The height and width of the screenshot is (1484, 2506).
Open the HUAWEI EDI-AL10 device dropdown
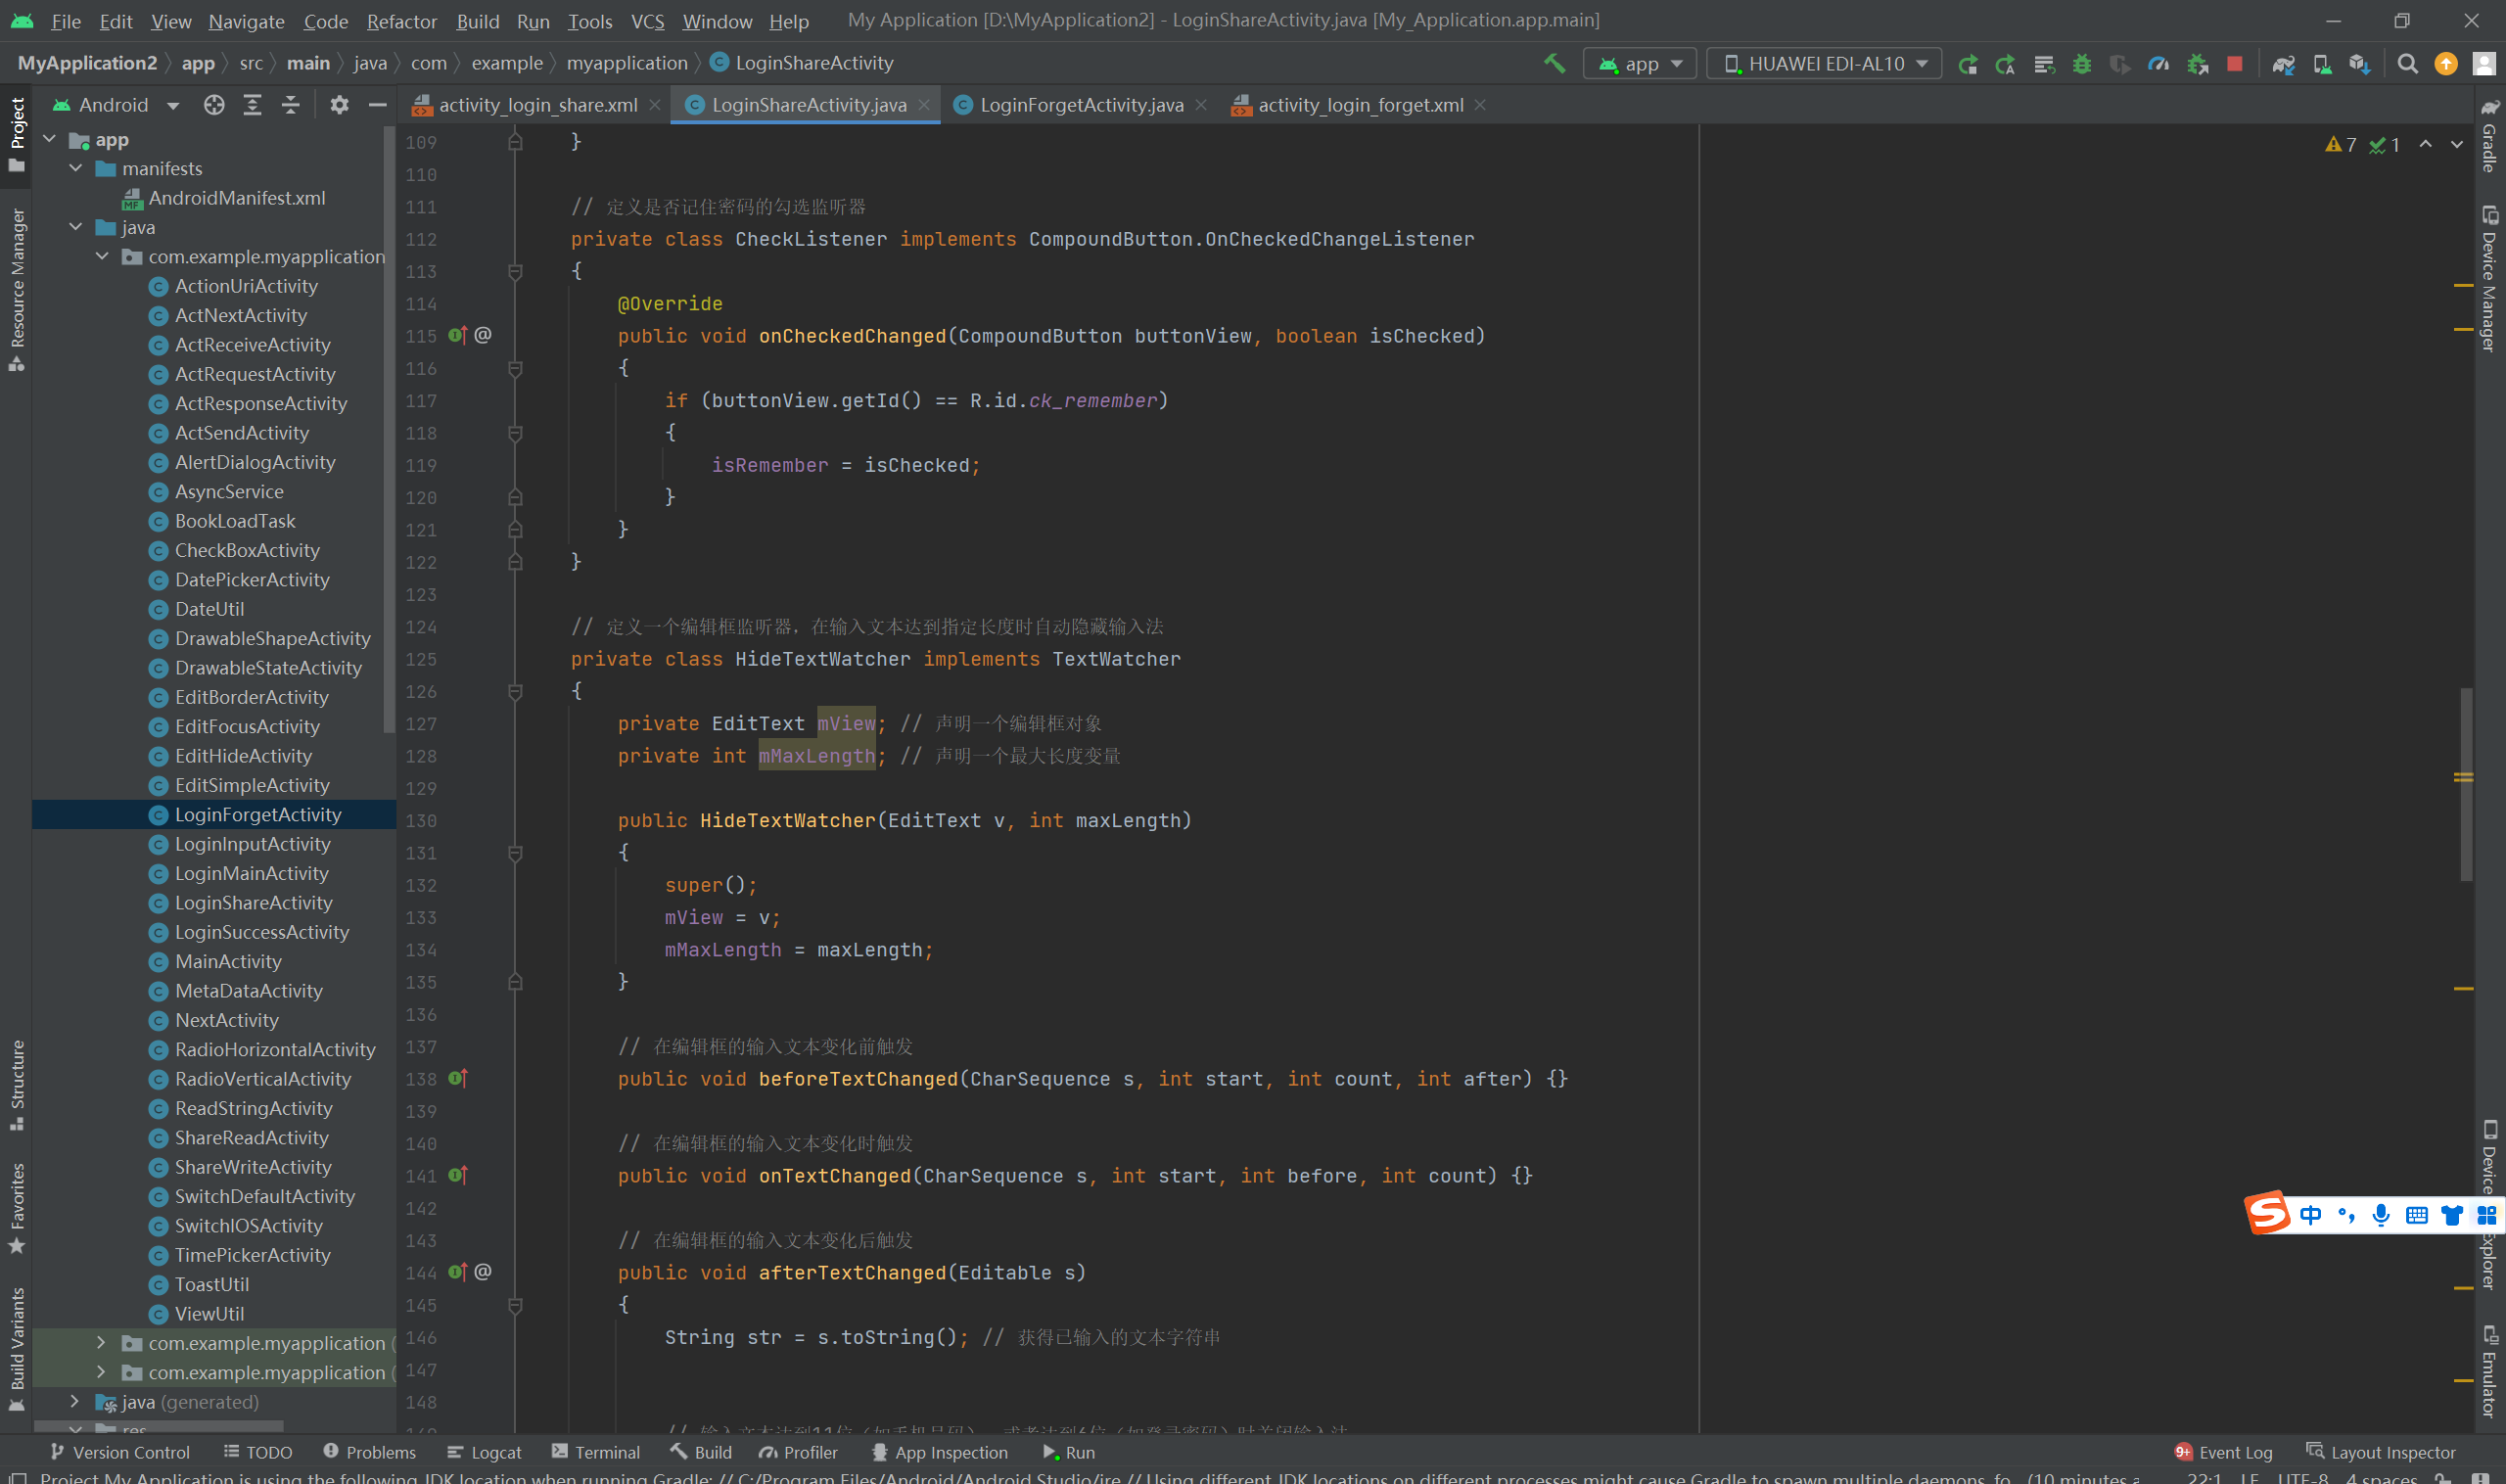[1824, 64]
